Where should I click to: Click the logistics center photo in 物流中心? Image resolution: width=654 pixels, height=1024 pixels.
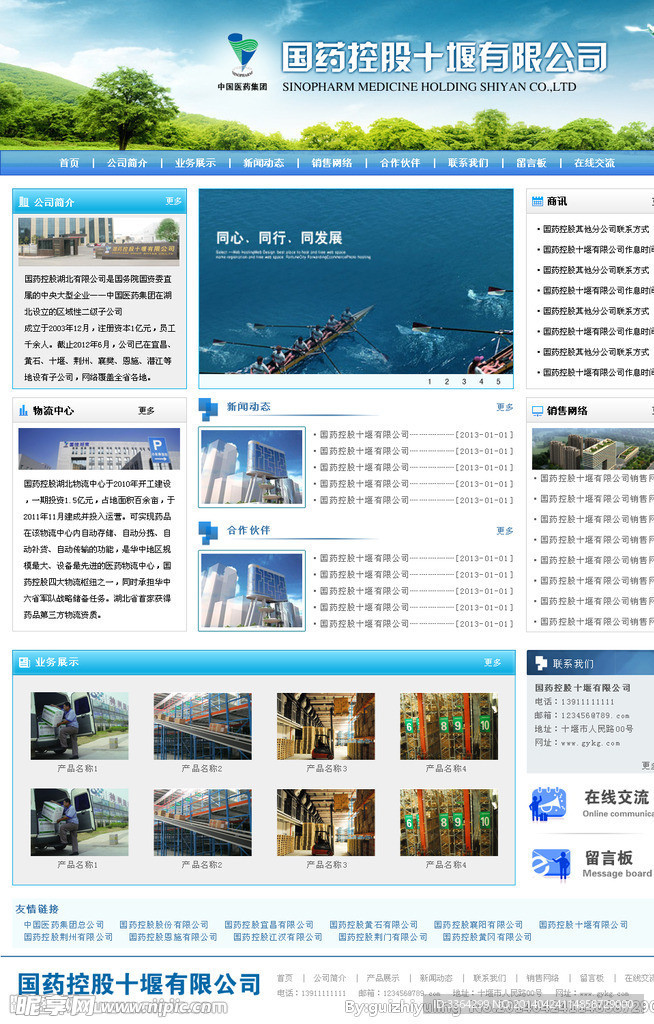(99, 449)
